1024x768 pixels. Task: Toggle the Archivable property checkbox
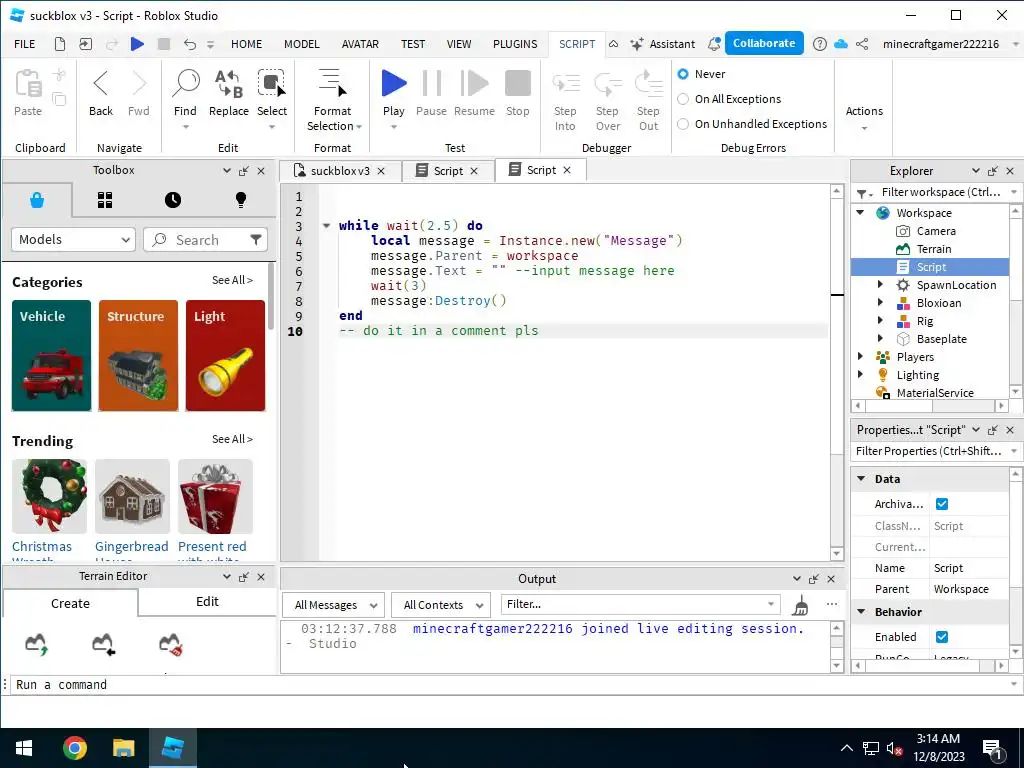point(942,504)
